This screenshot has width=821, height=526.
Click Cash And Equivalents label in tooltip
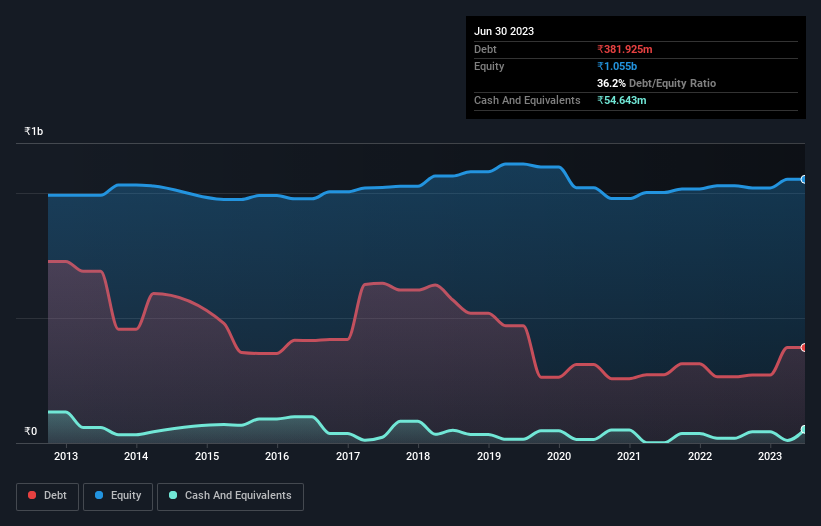(x=527, y=100)
